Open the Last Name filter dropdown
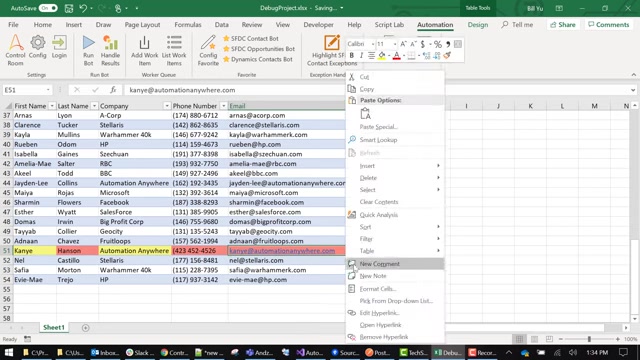 pos(94,106)
